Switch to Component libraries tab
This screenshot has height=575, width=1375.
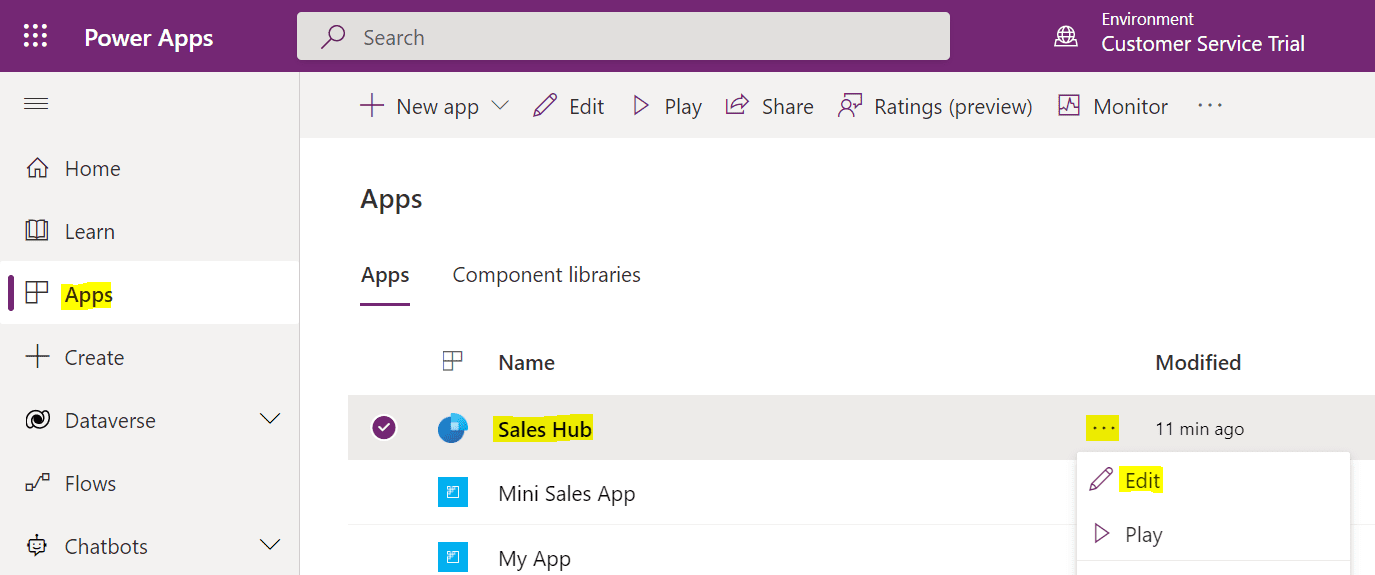(x=547, y=275)
